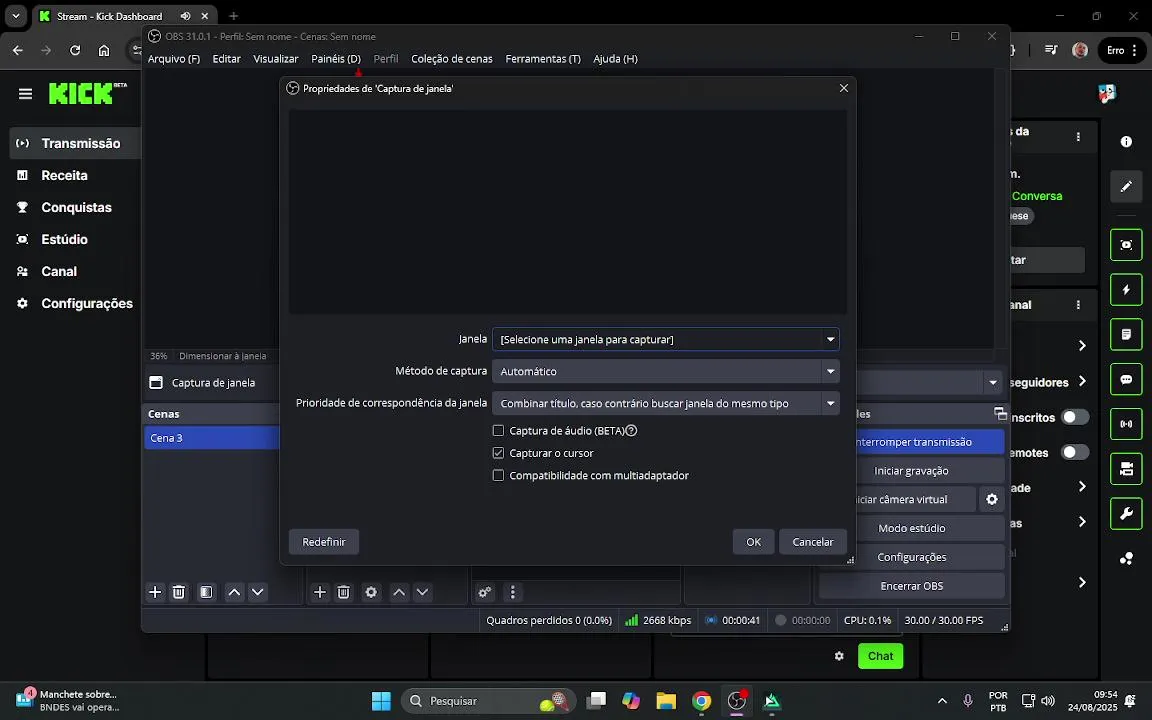The image size is (1152, 720).
Task: Open Editar menu in OBS
Action: 226,59
